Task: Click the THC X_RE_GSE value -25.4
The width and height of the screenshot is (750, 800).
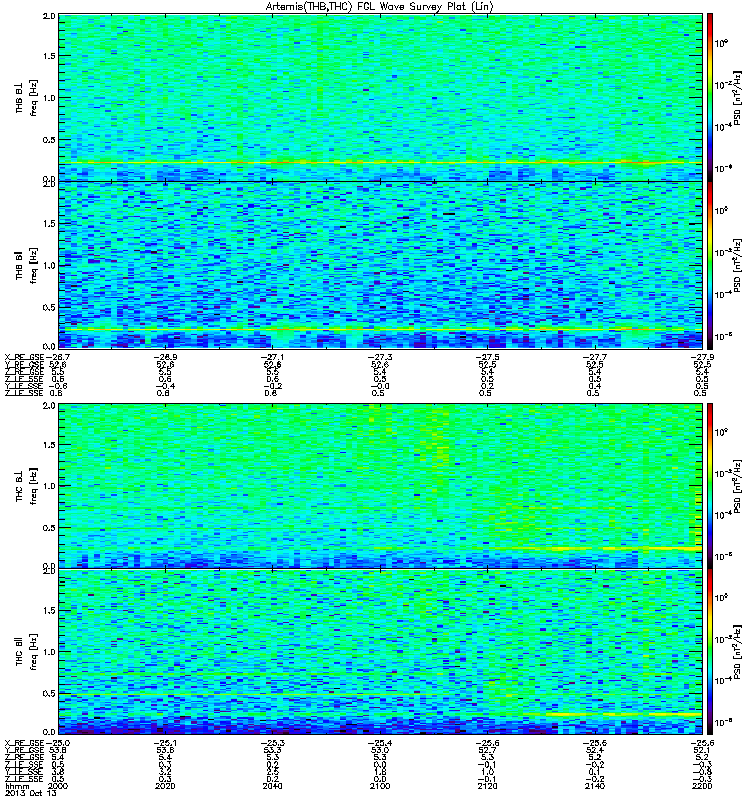Action: coord(380,743)
